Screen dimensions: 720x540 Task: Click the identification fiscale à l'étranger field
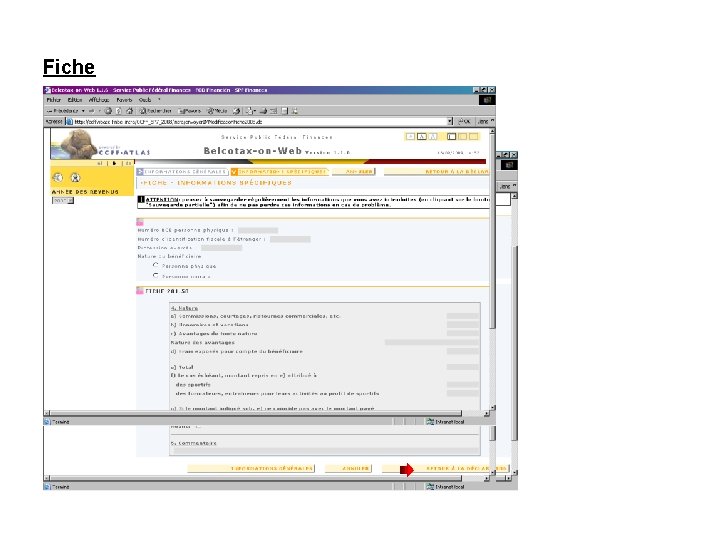pos(290,239)
